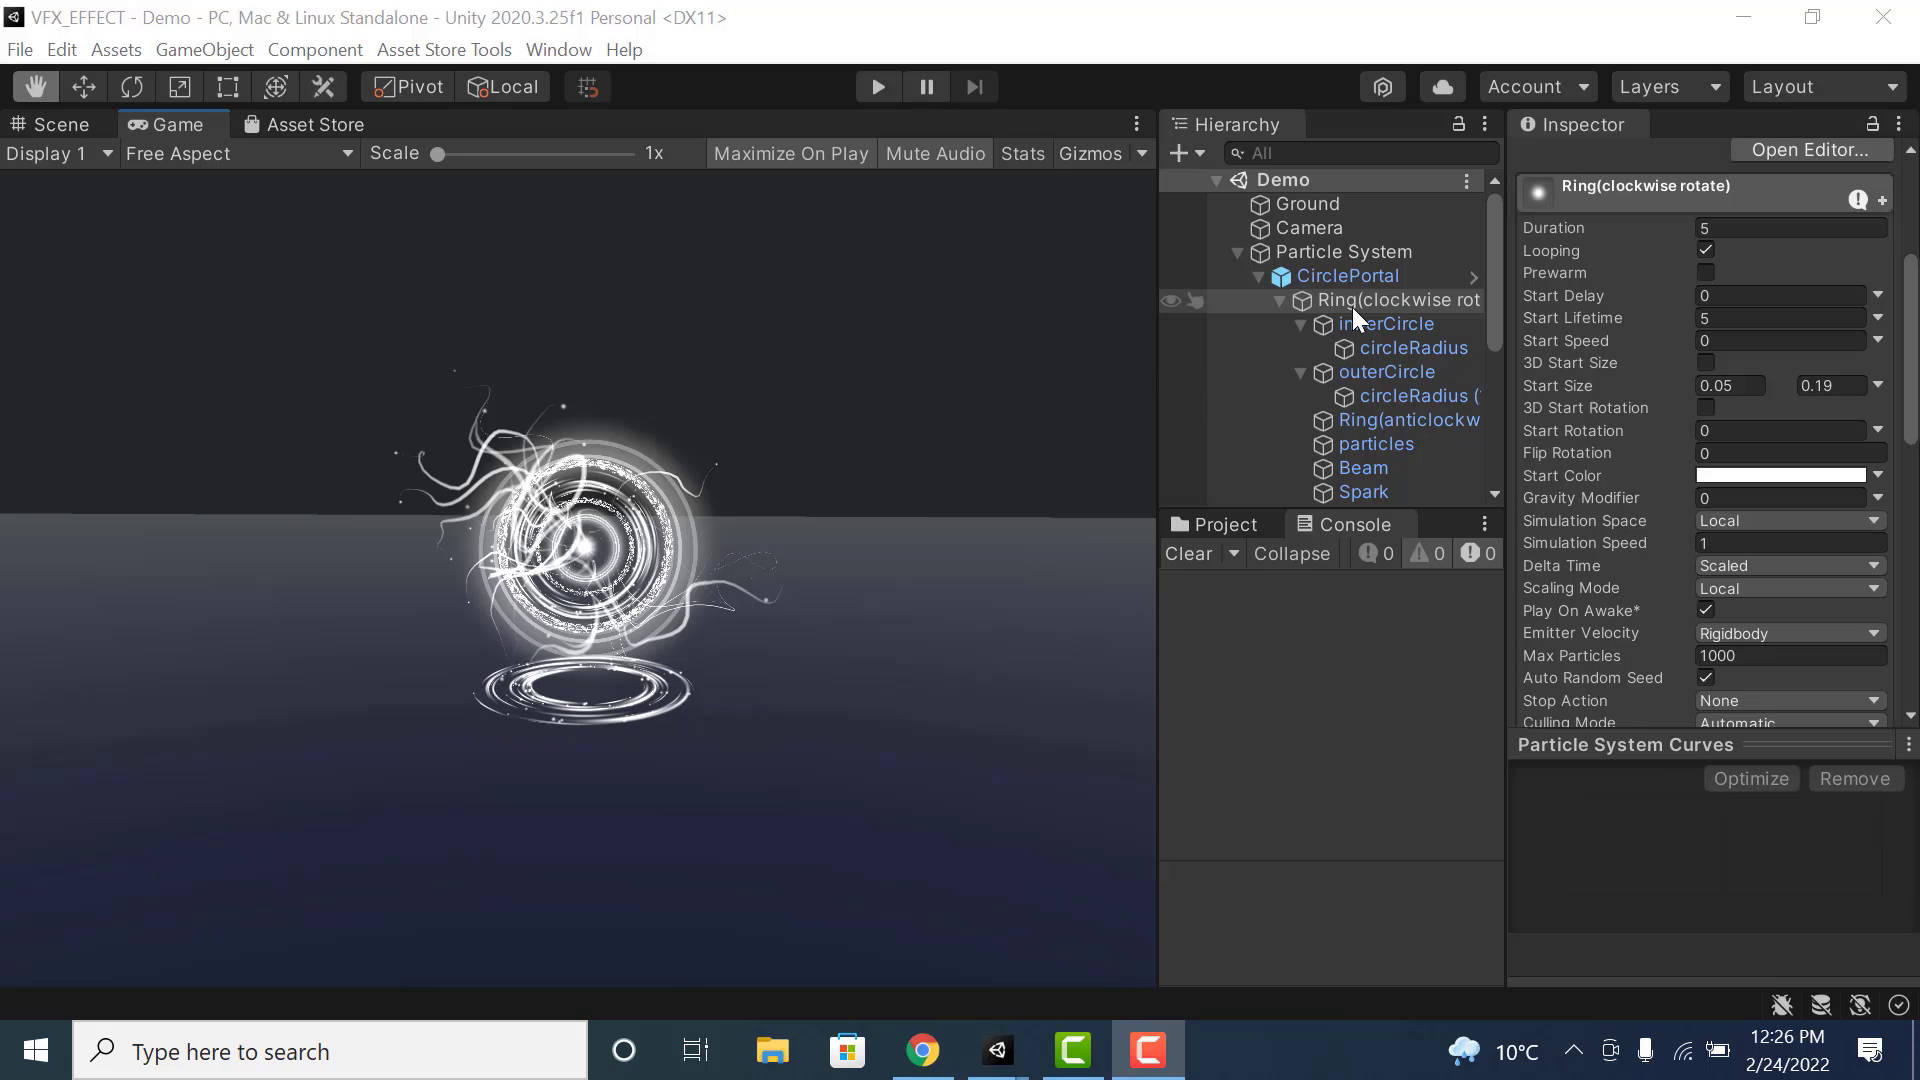Select the Hand tool in toolbar
This screenshot has width=1920, height=1080.
pos(36,87)
